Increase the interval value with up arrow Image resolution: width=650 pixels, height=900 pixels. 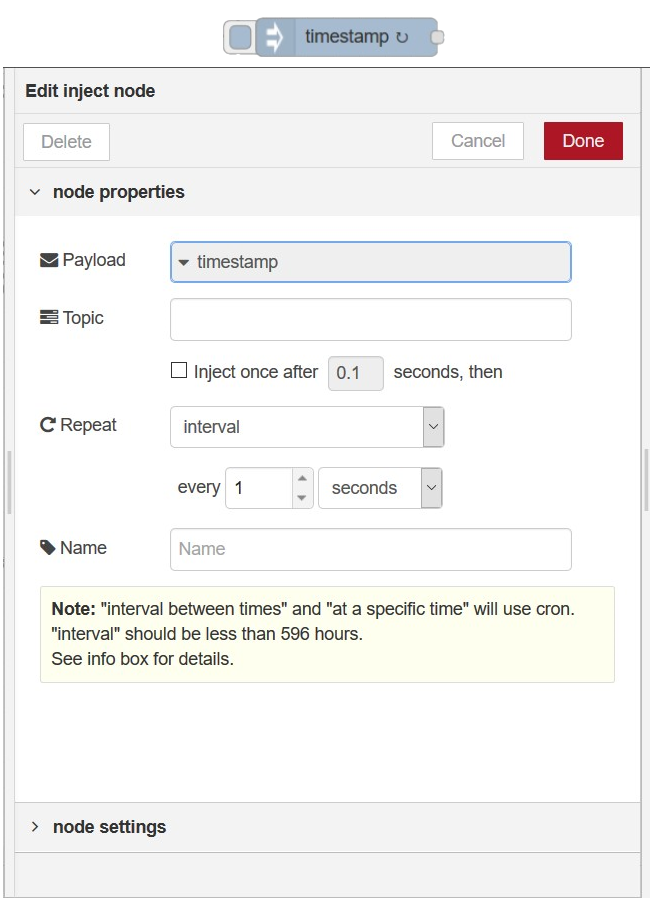(x=302, y=479)
